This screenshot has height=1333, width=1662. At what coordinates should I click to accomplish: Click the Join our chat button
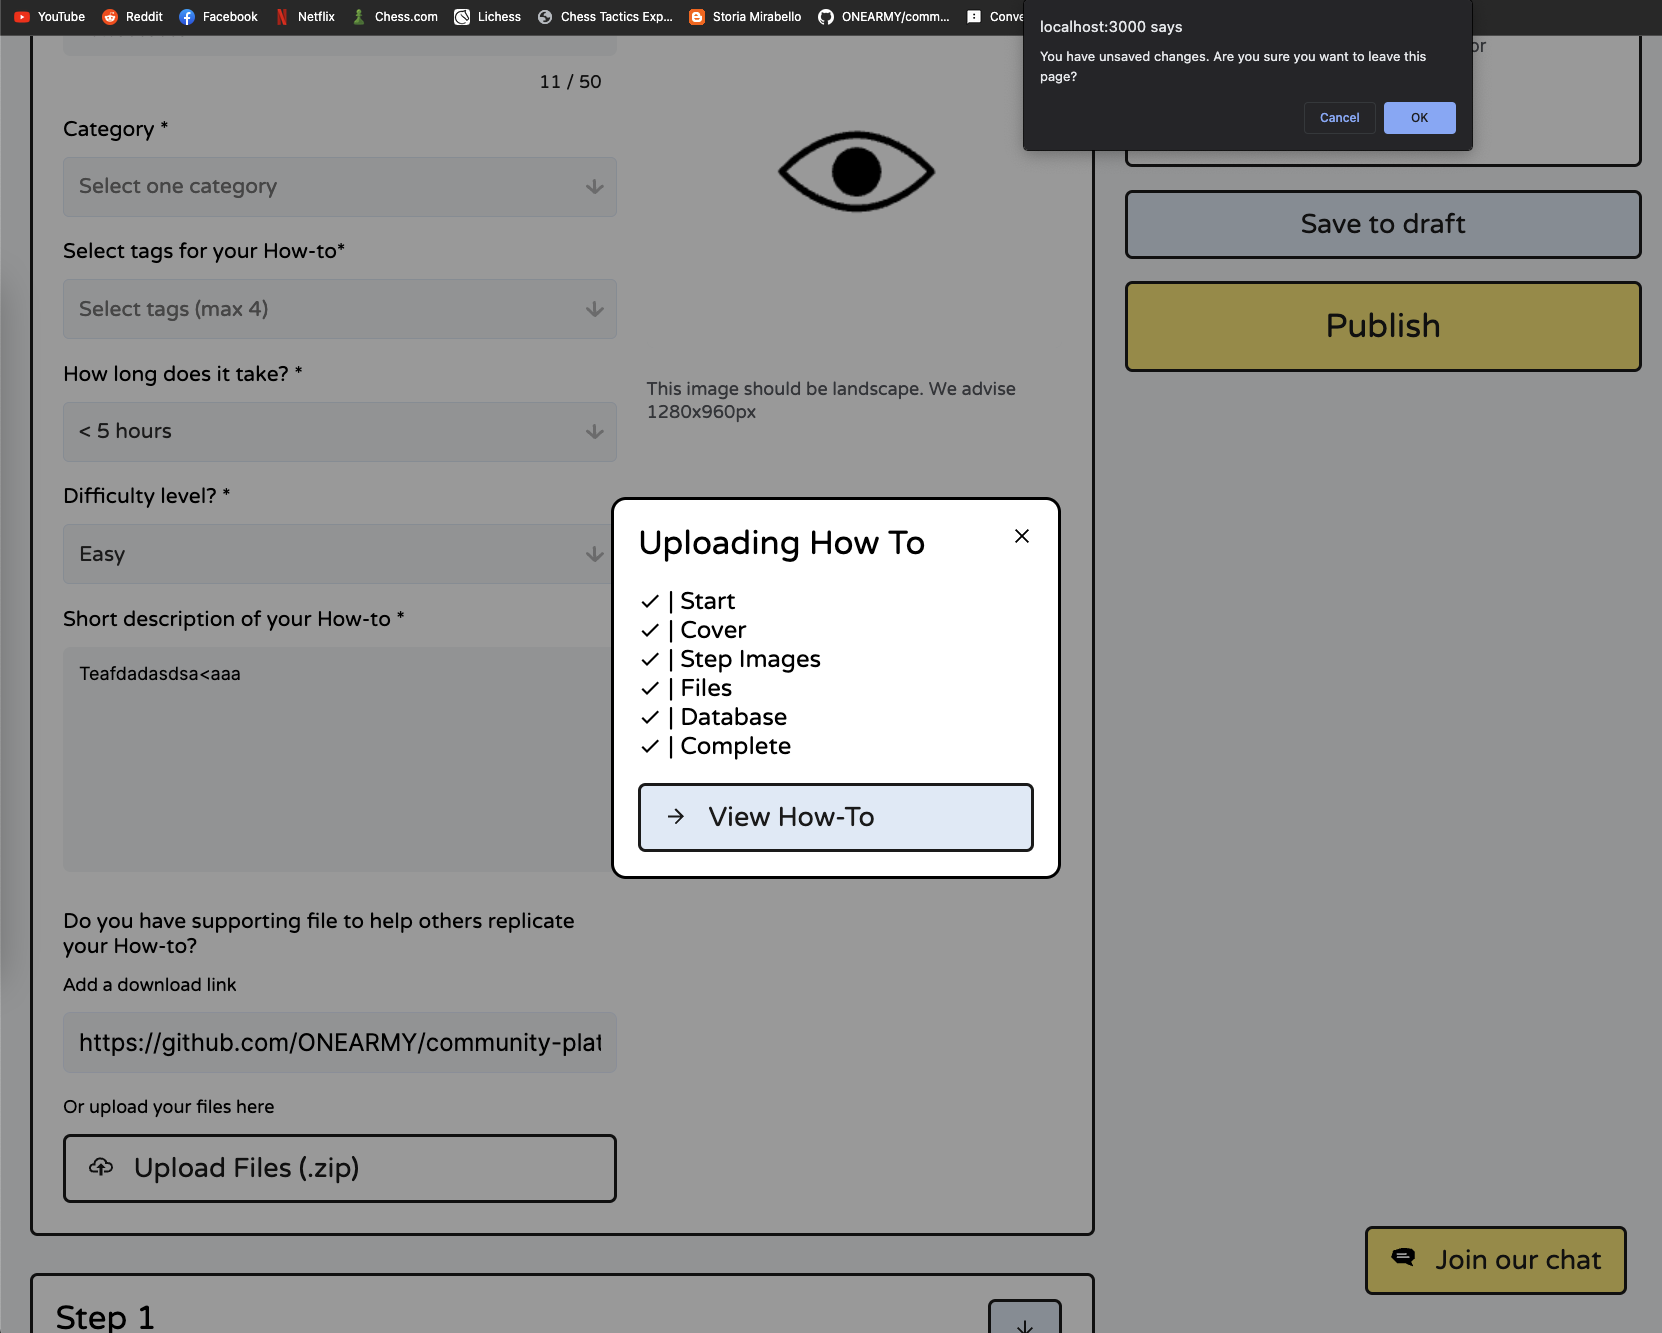(1496, 1260)
